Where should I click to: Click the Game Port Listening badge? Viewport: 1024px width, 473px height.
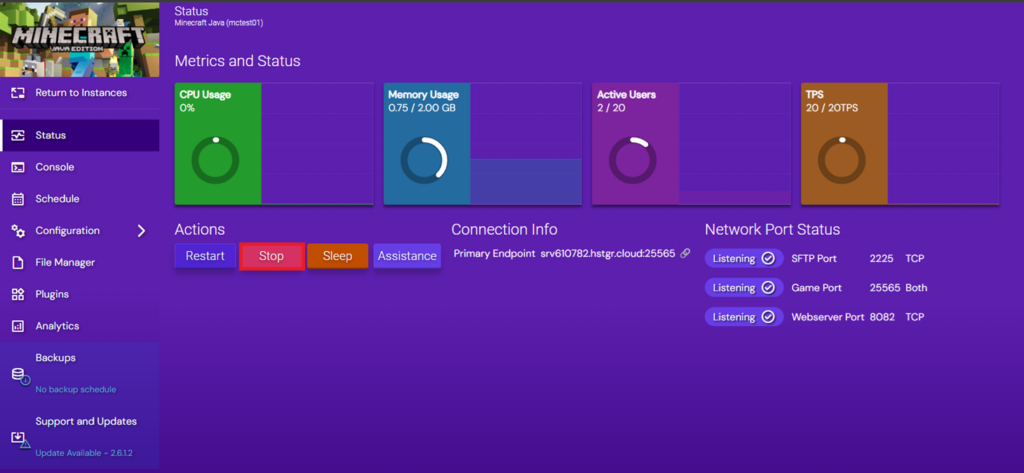744,287
